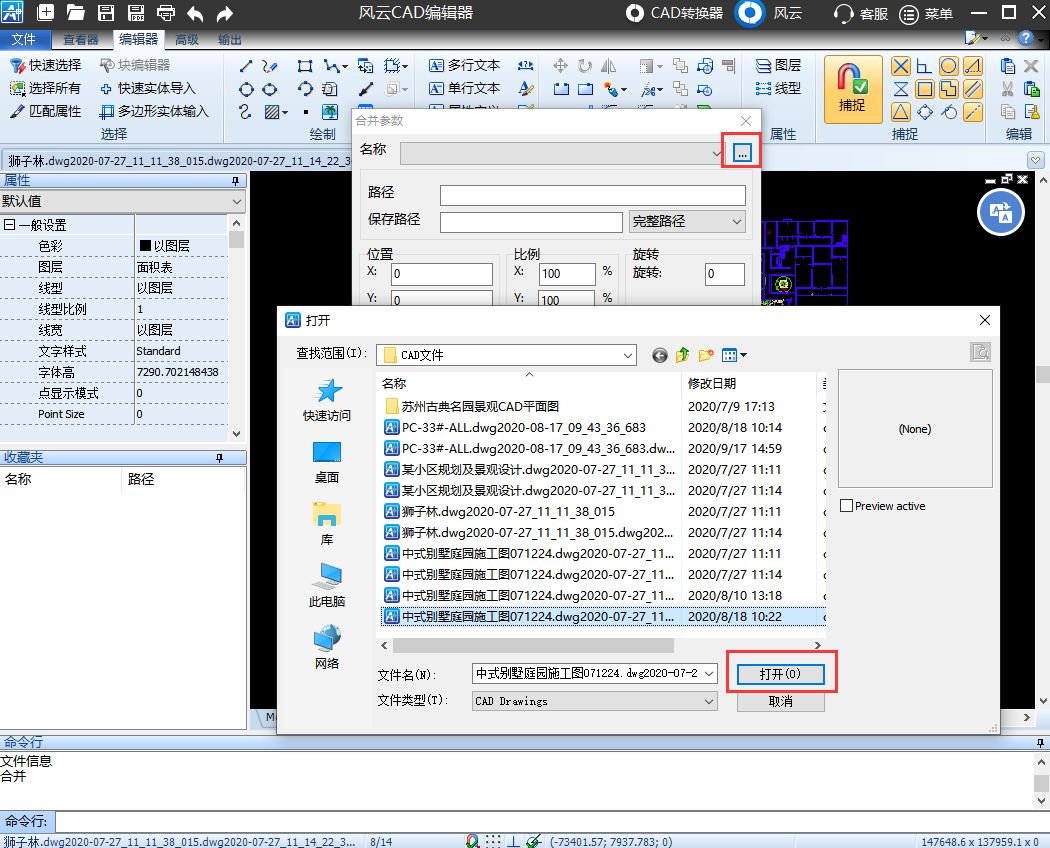
Task: Open 此电脑 in dialog sidebar
Action: point(327,585)
